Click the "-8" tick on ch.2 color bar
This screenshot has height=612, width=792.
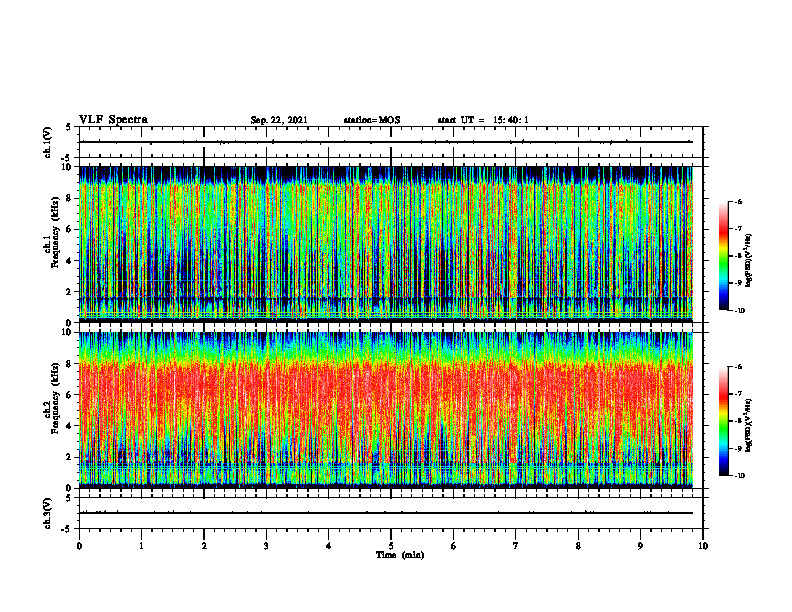pos(739,421)
